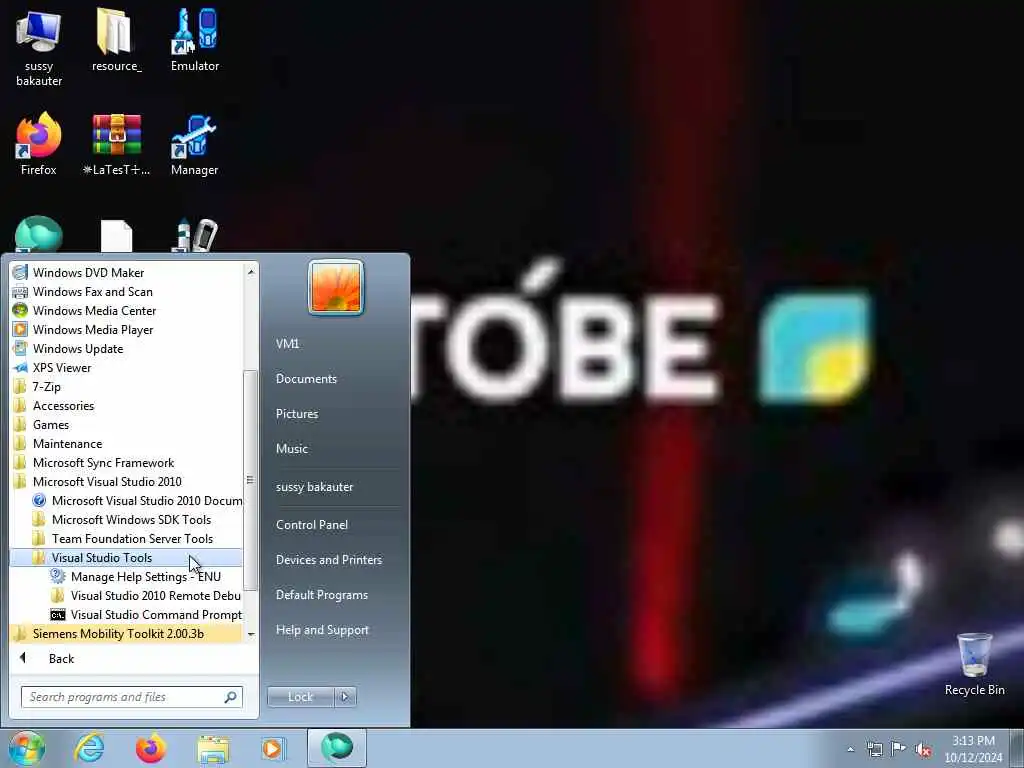1024x768 pixels.
Task: Launch Windows Media Center
Action: [127, 310]
